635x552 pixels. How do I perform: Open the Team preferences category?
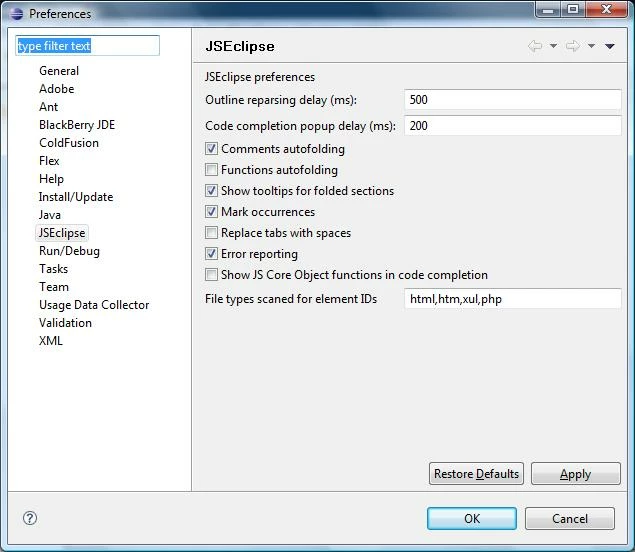click(x=54, y=287)
